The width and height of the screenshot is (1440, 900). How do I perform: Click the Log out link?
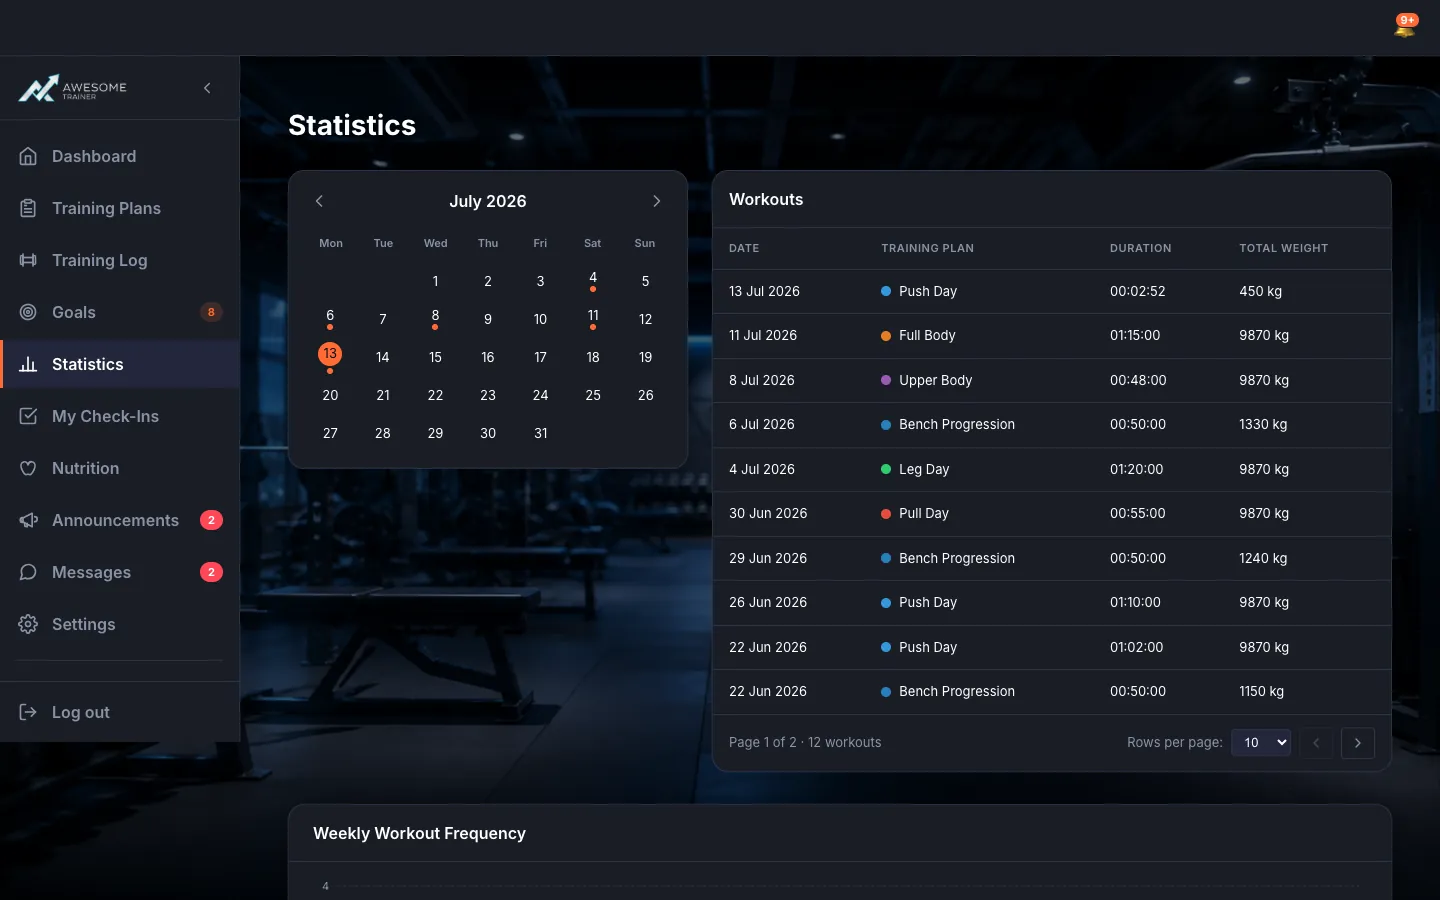coord(120,712)
